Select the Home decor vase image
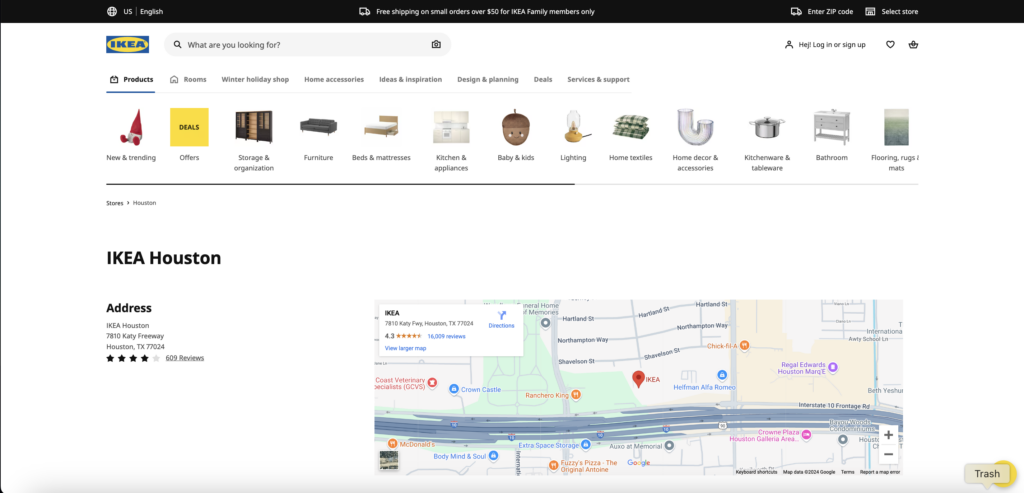1024x493 pixels. (696, 127)
